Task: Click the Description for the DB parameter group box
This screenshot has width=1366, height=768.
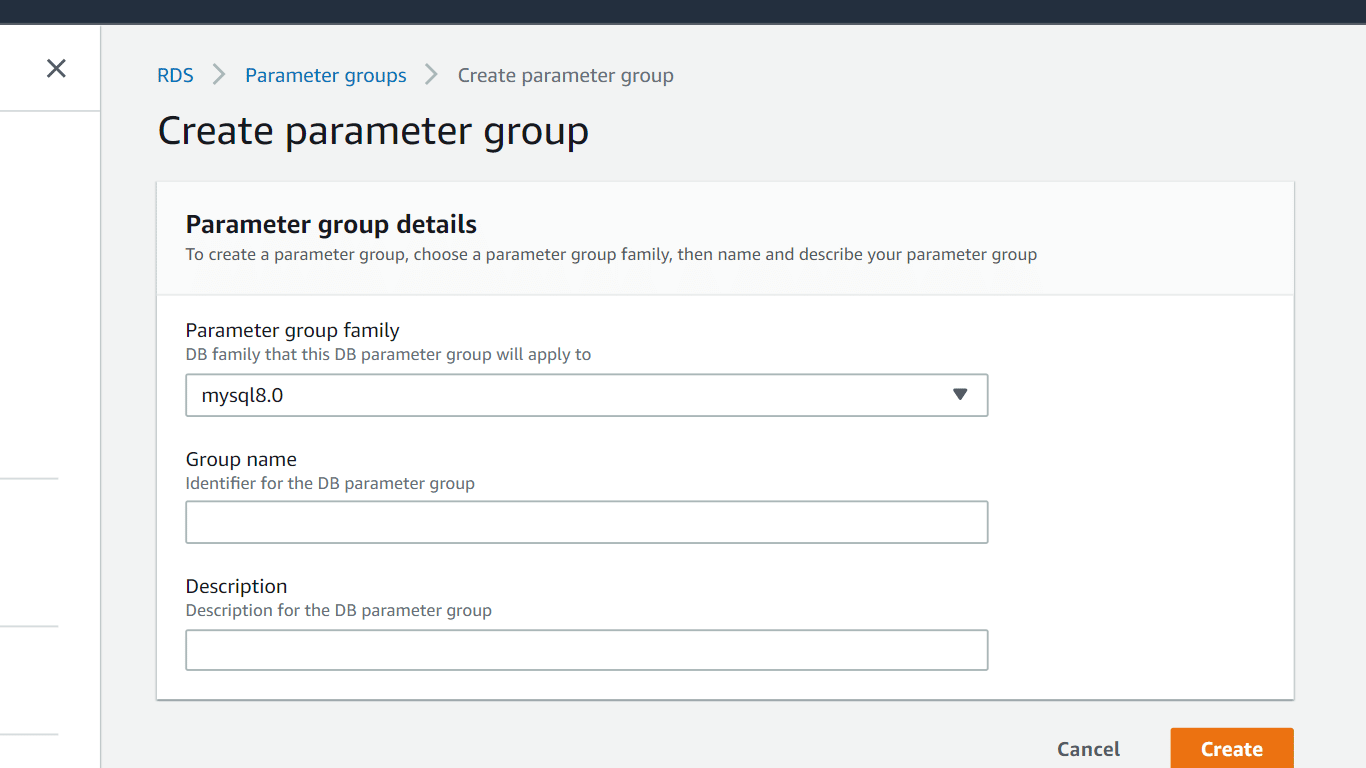Action: [586, 650]
